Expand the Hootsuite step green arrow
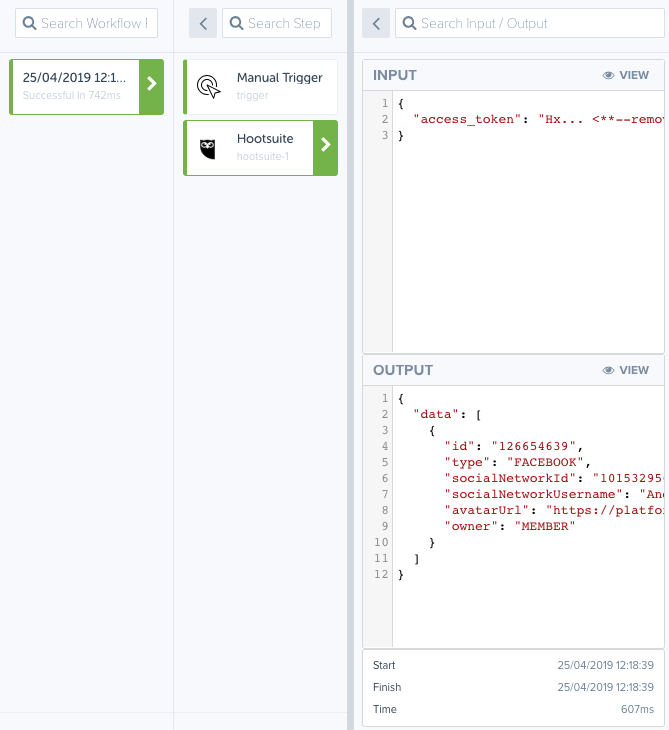The height and width of the screenshot is (730, 669). pos(325,147)
